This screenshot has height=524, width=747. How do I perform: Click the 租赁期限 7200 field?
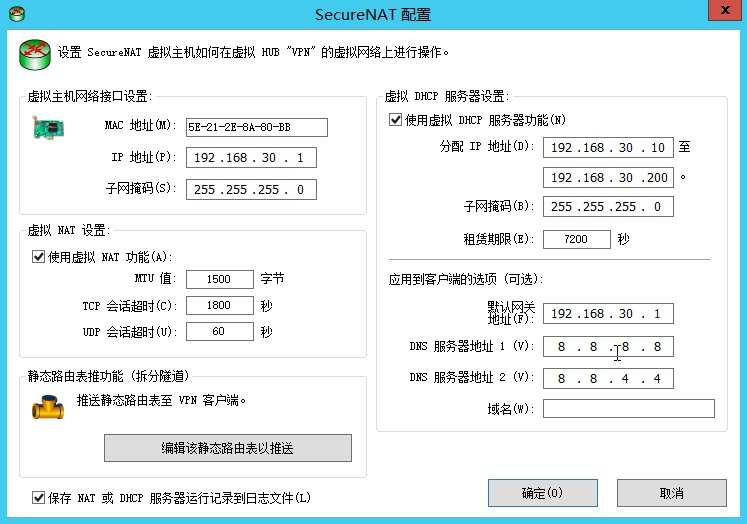tap(577, 239)
